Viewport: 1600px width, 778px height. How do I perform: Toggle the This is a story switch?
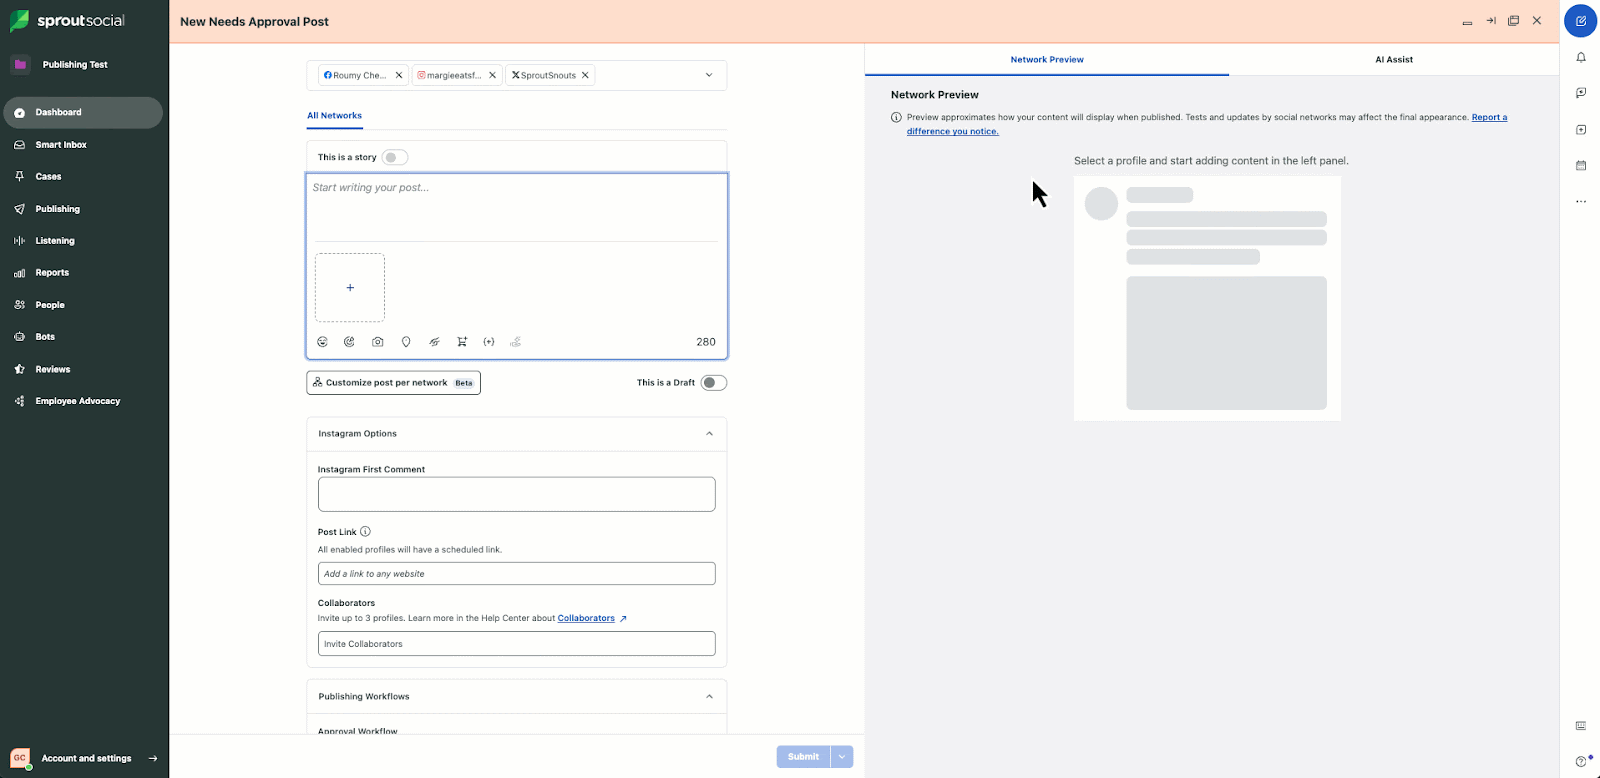pos(395,157)
